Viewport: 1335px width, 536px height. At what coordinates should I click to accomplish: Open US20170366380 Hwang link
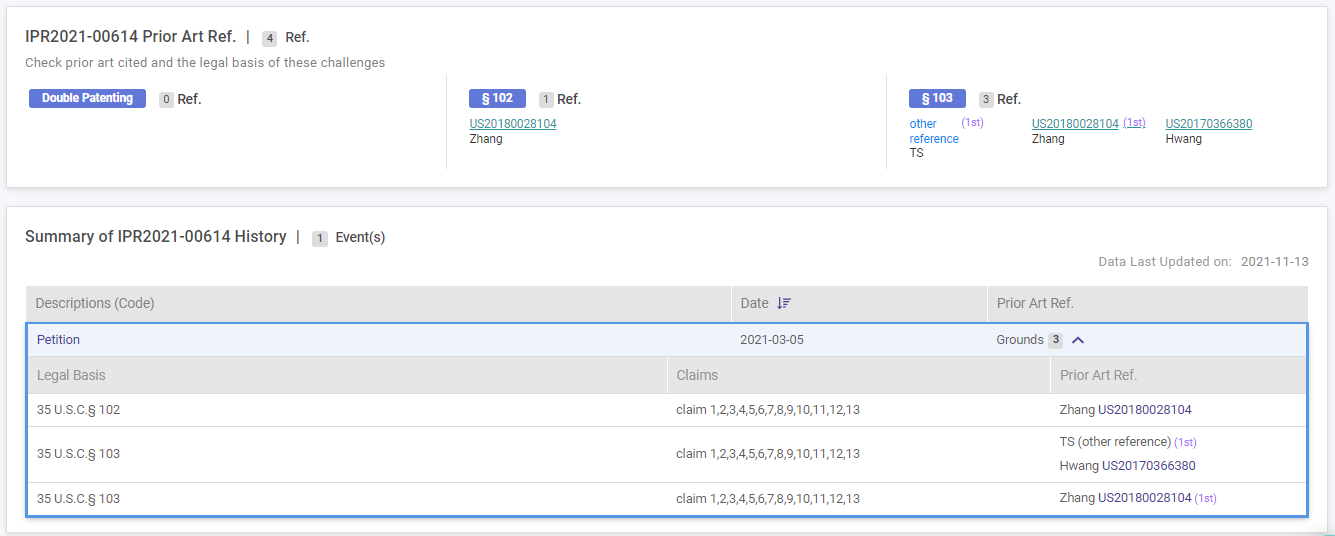point(1208,124)
